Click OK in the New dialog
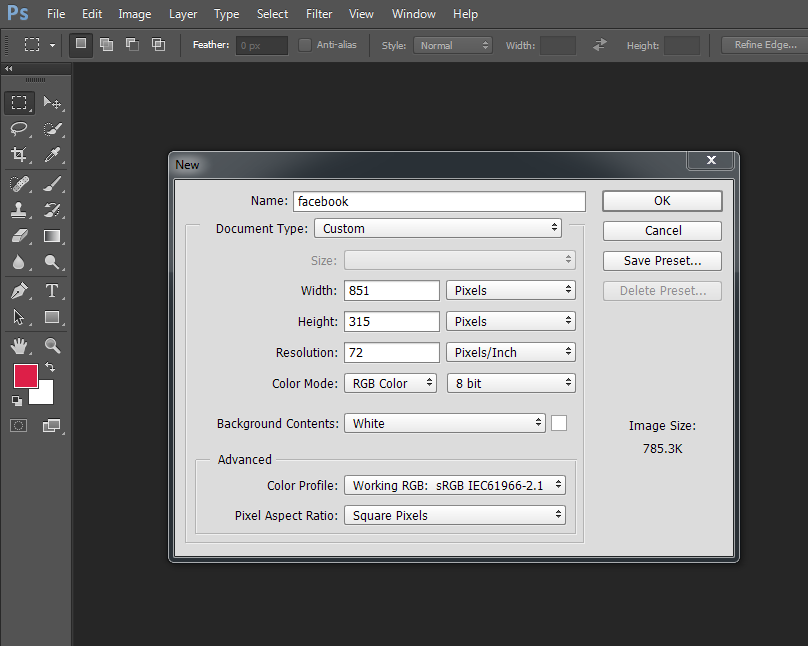The height and width of the screenshot is (646, 808). point(661,201)
